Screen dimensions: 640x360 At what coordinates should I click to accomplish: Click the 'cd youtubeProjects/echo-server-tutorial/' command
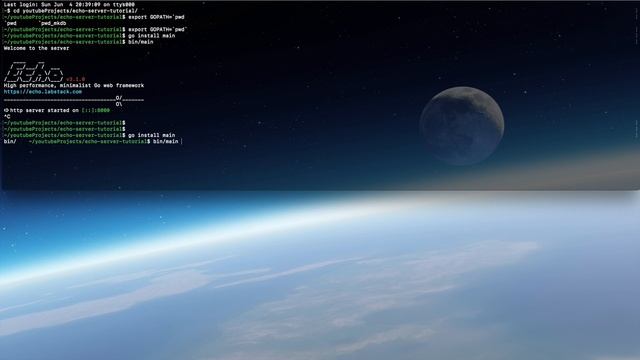[76, 11]
